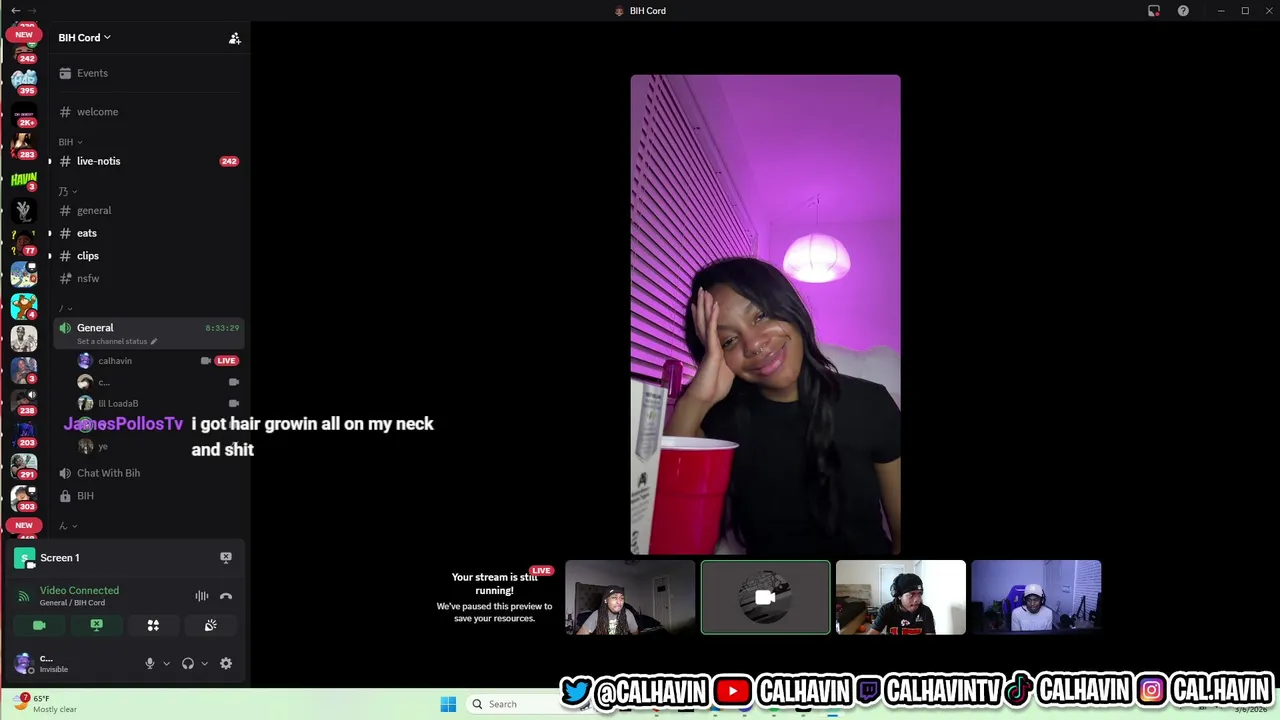Select the thumbnail with man in cap

(x=901, y=598)
